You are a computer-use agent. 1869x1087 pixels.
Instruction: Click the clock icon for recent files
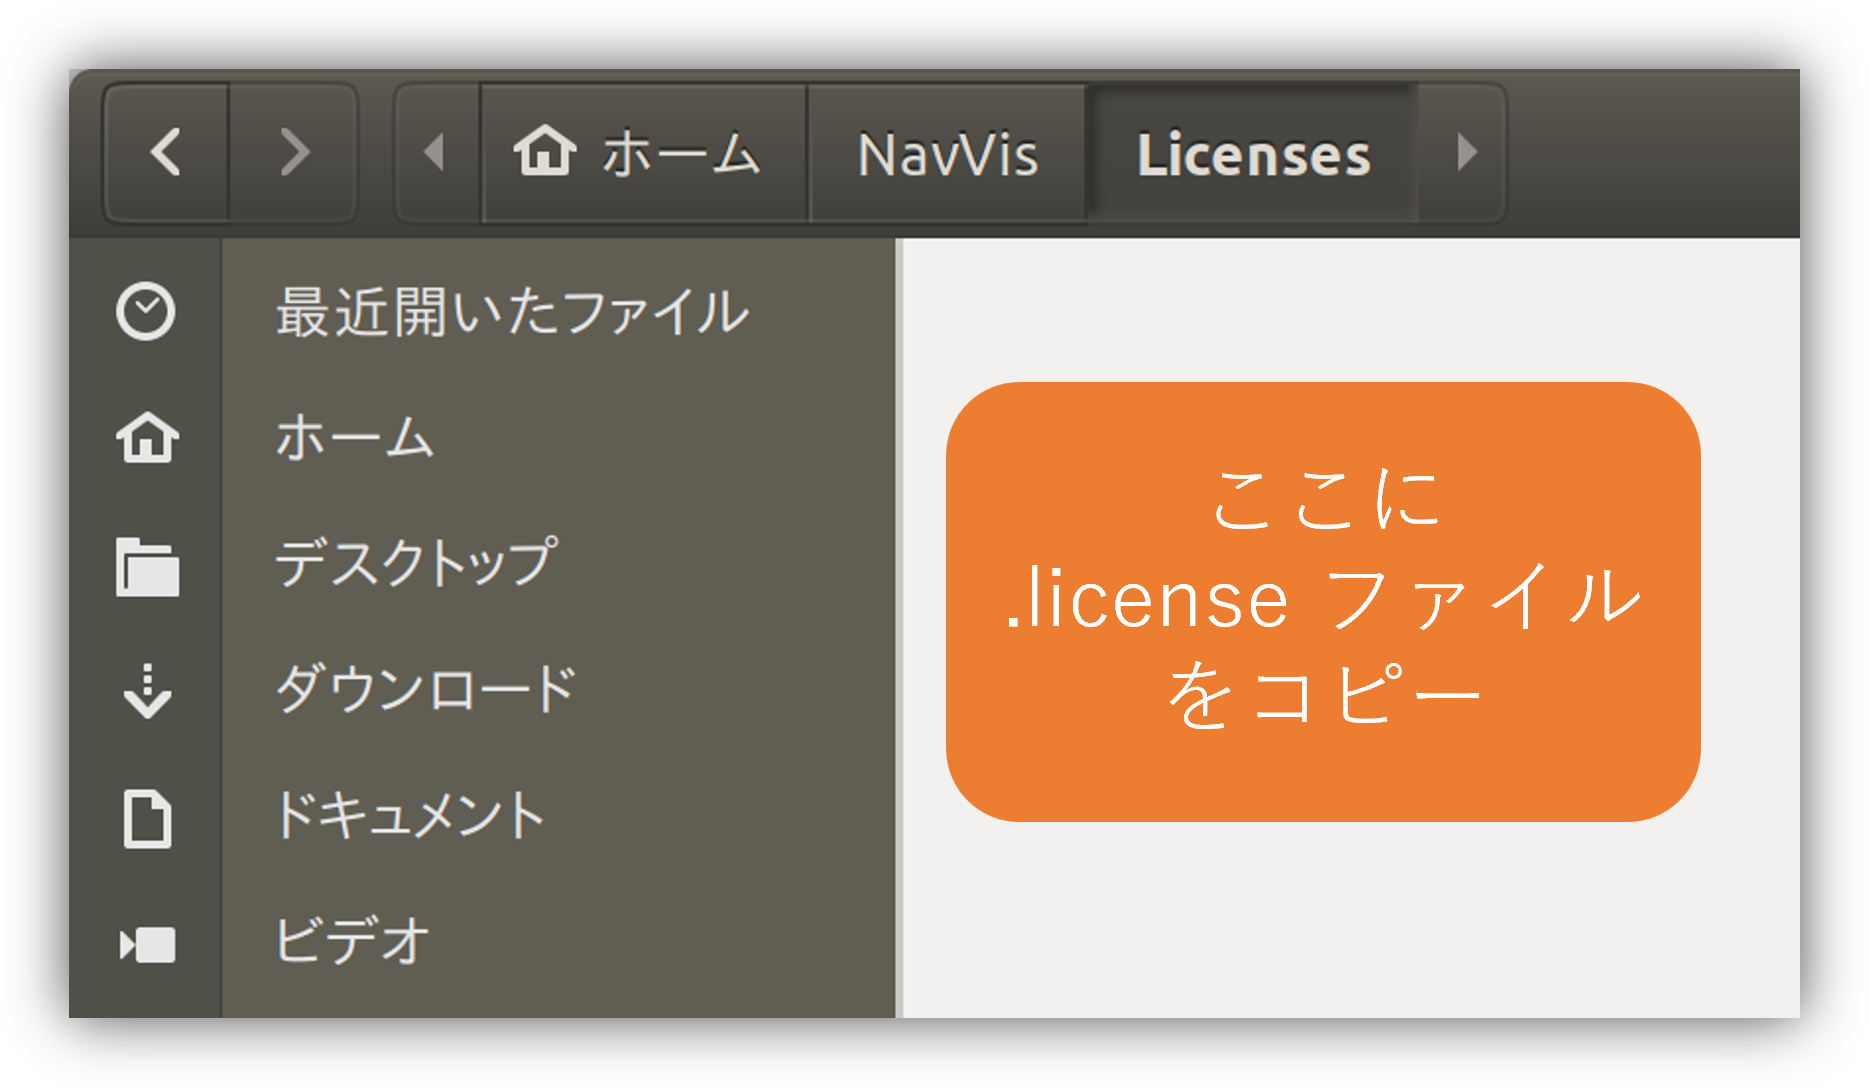pyautogui.click(x=146, y=312)
